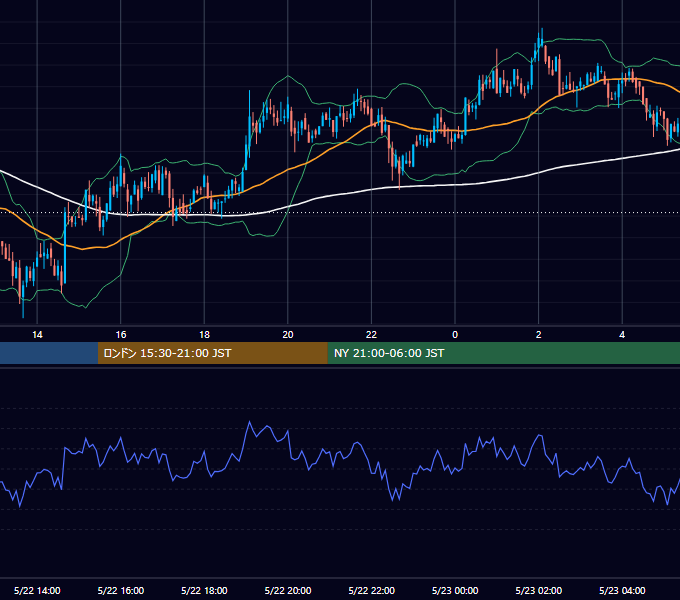
Task: Click the 22 hour label on price chart axis
Action: (x=371, y=335)
